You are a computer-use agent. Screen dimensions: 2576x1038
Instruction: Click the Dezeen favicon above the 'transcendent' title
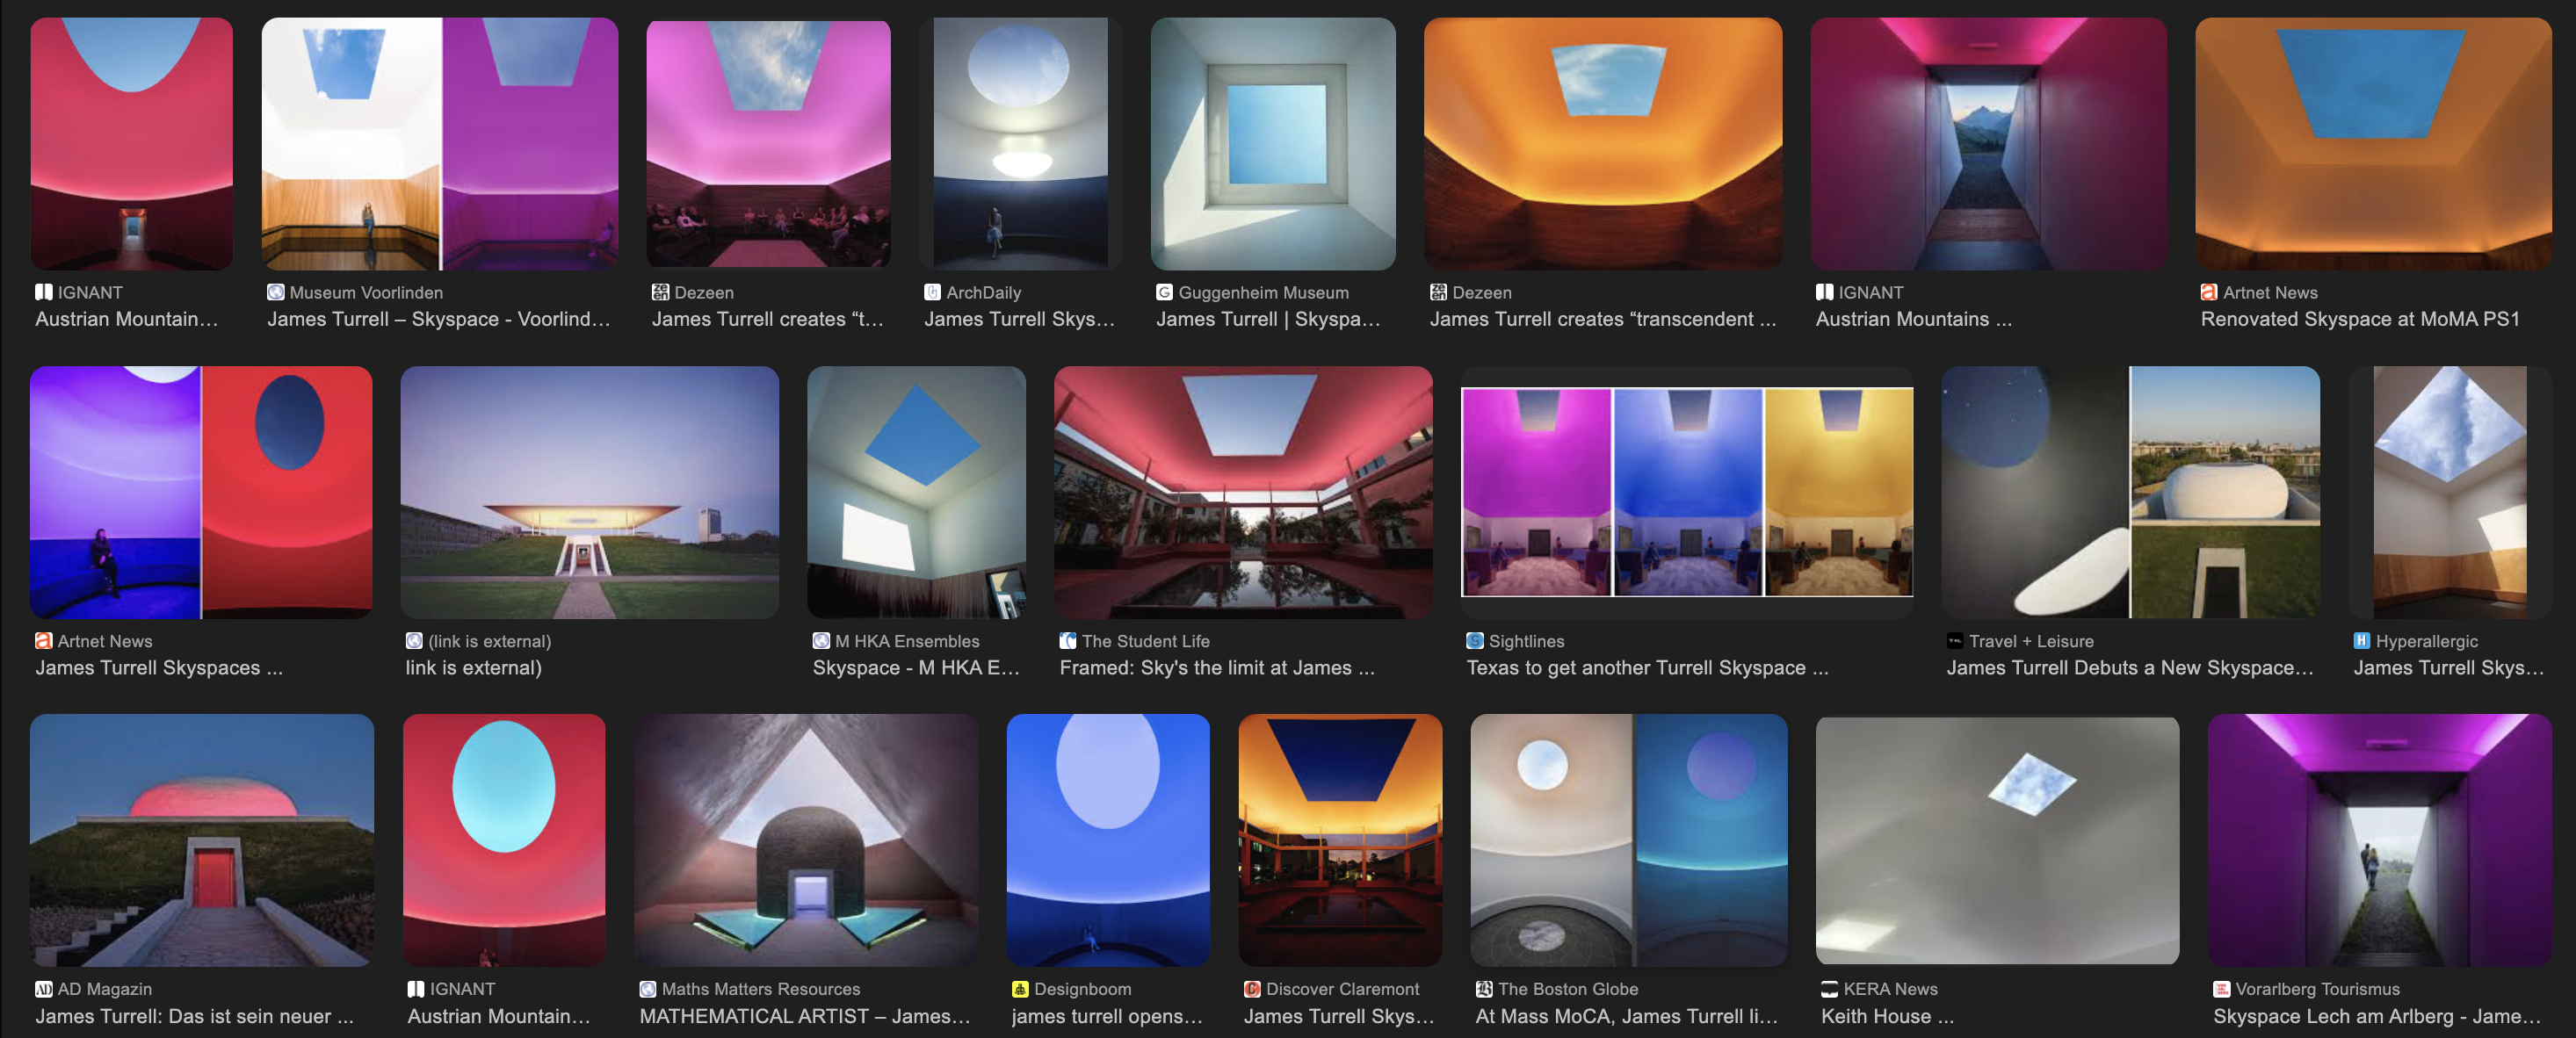coord(1438,292)
